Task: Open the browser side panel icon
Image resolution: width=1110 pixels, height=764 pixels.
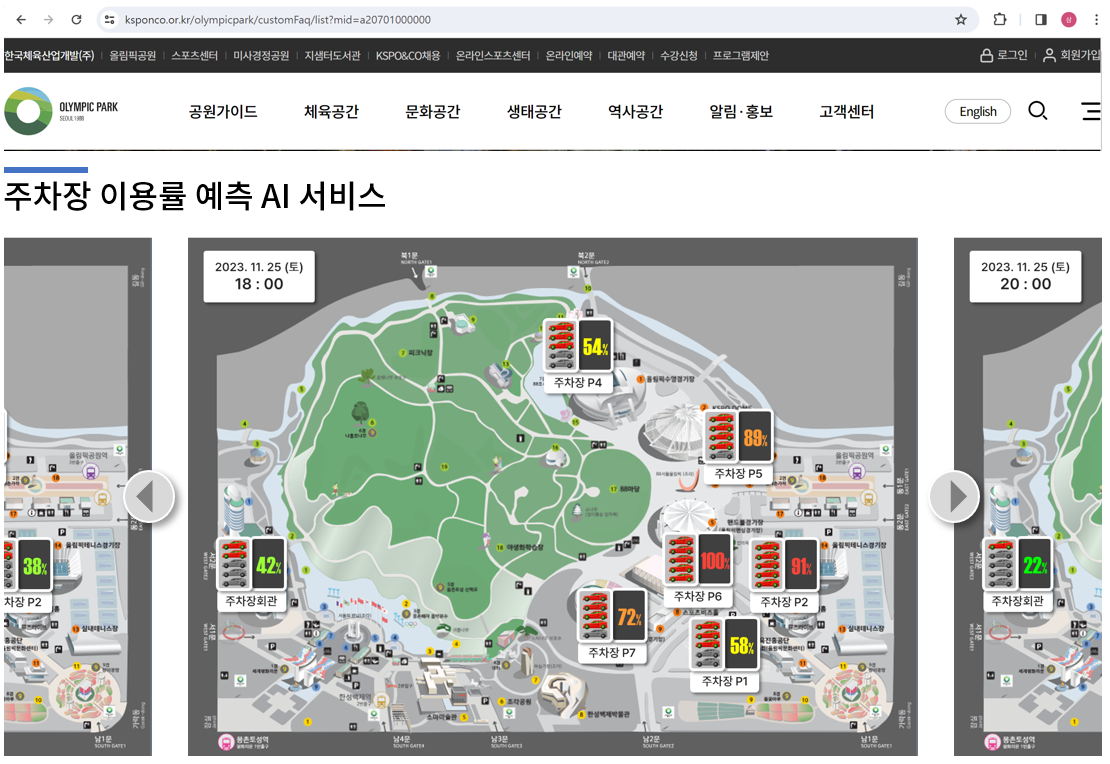Action: point(1041,19)
